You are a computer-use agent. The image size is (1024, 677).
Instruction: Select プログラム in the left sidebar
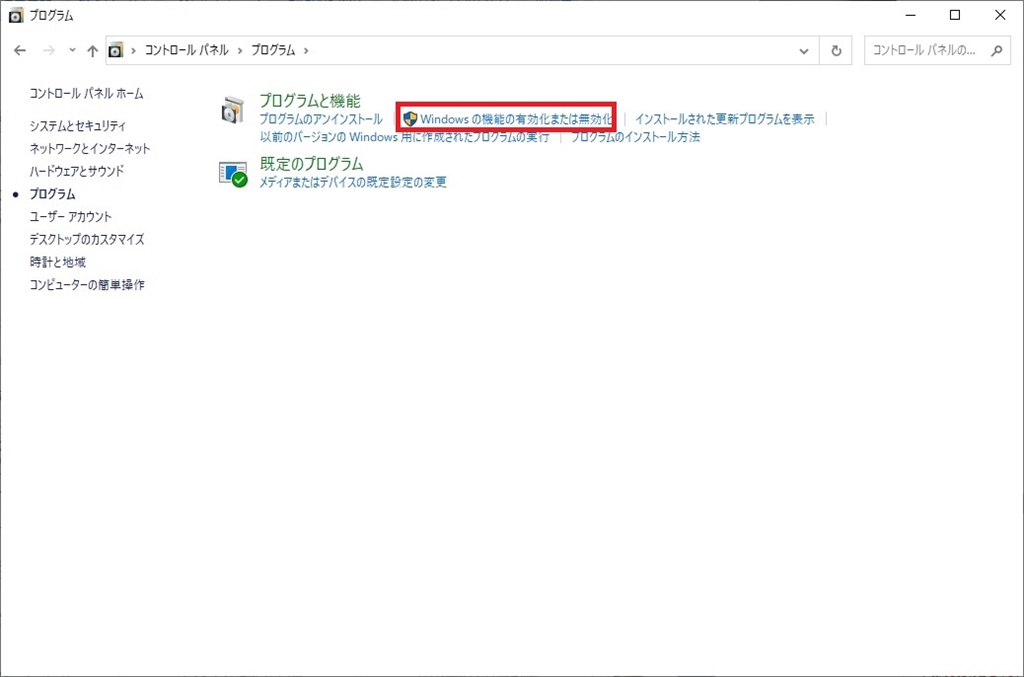pyautogui.click(x=52, y=194)
